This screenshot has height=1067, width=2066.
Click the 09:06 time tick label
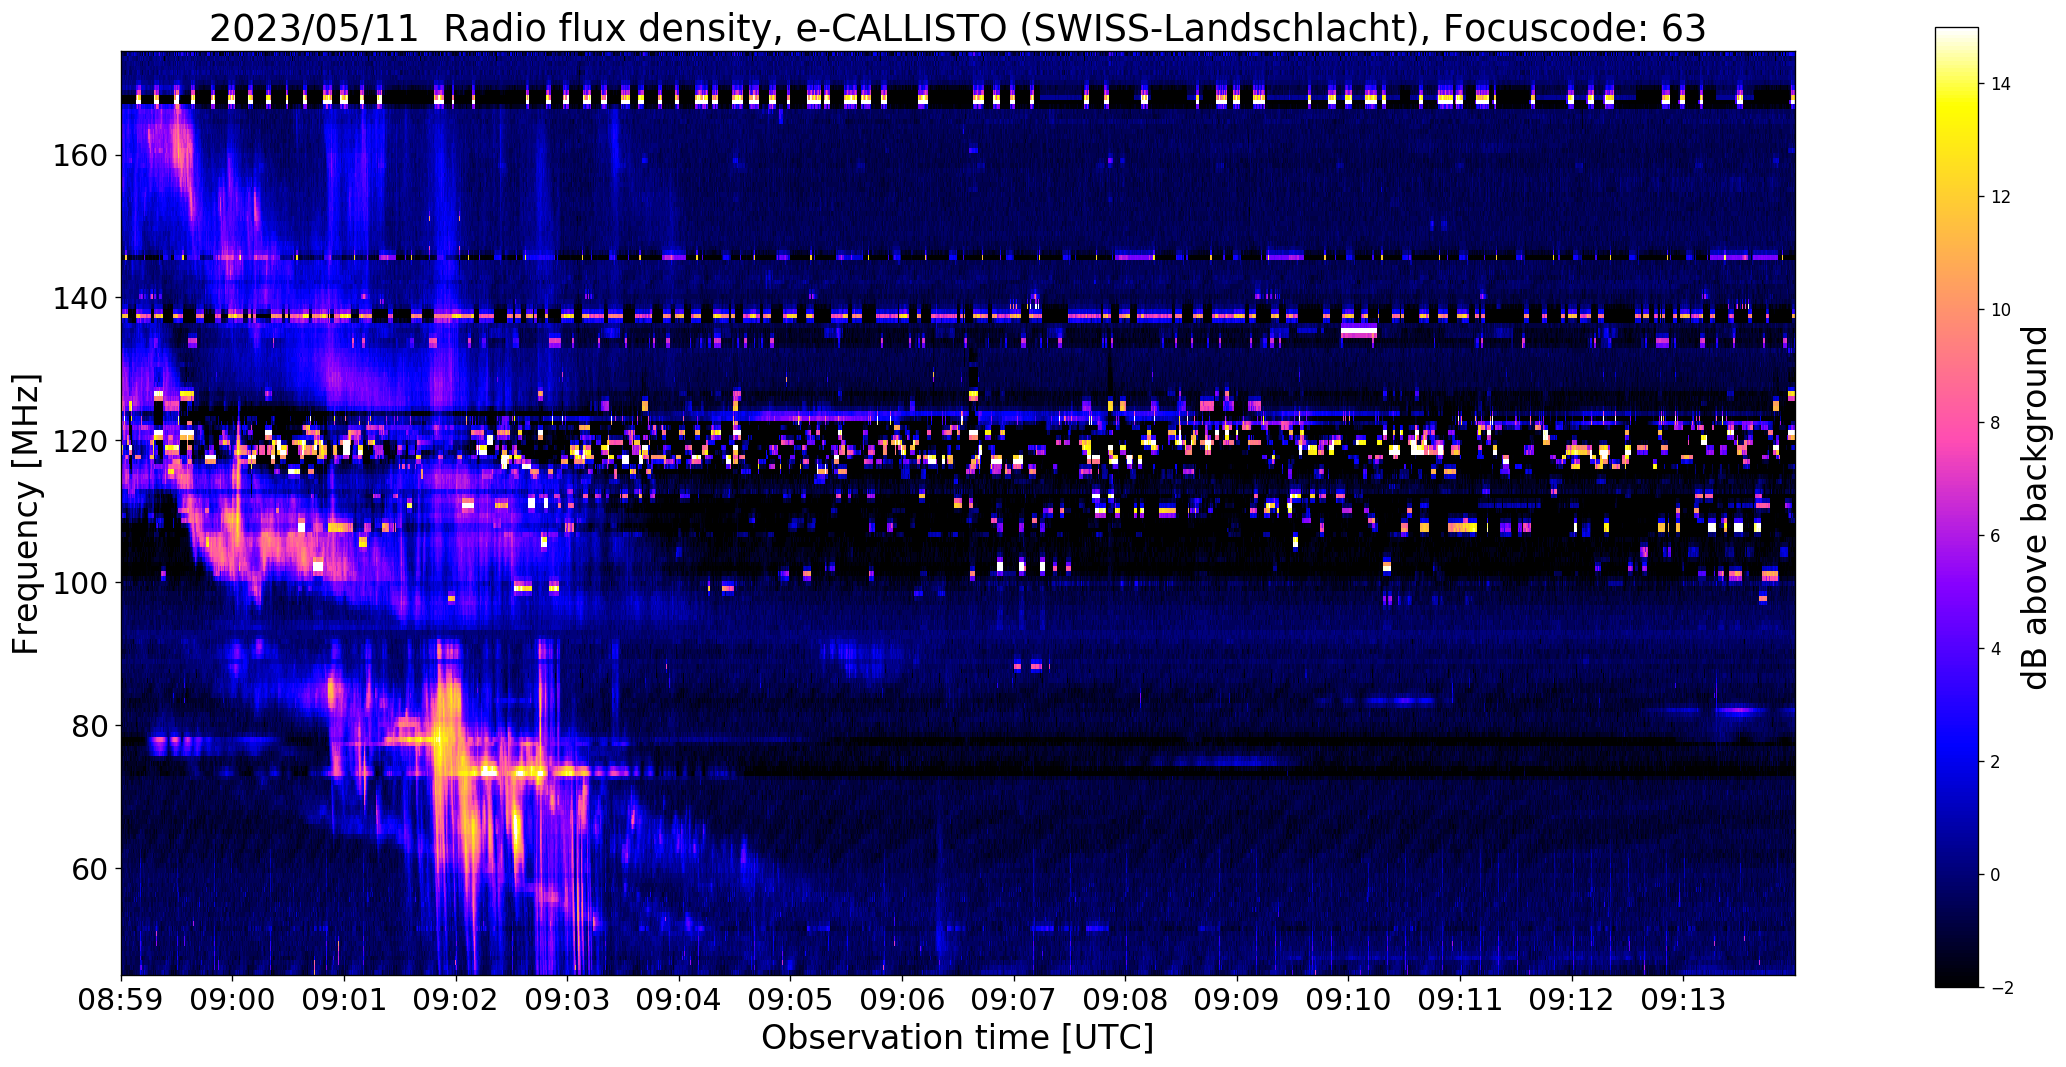pos(903,1001)
